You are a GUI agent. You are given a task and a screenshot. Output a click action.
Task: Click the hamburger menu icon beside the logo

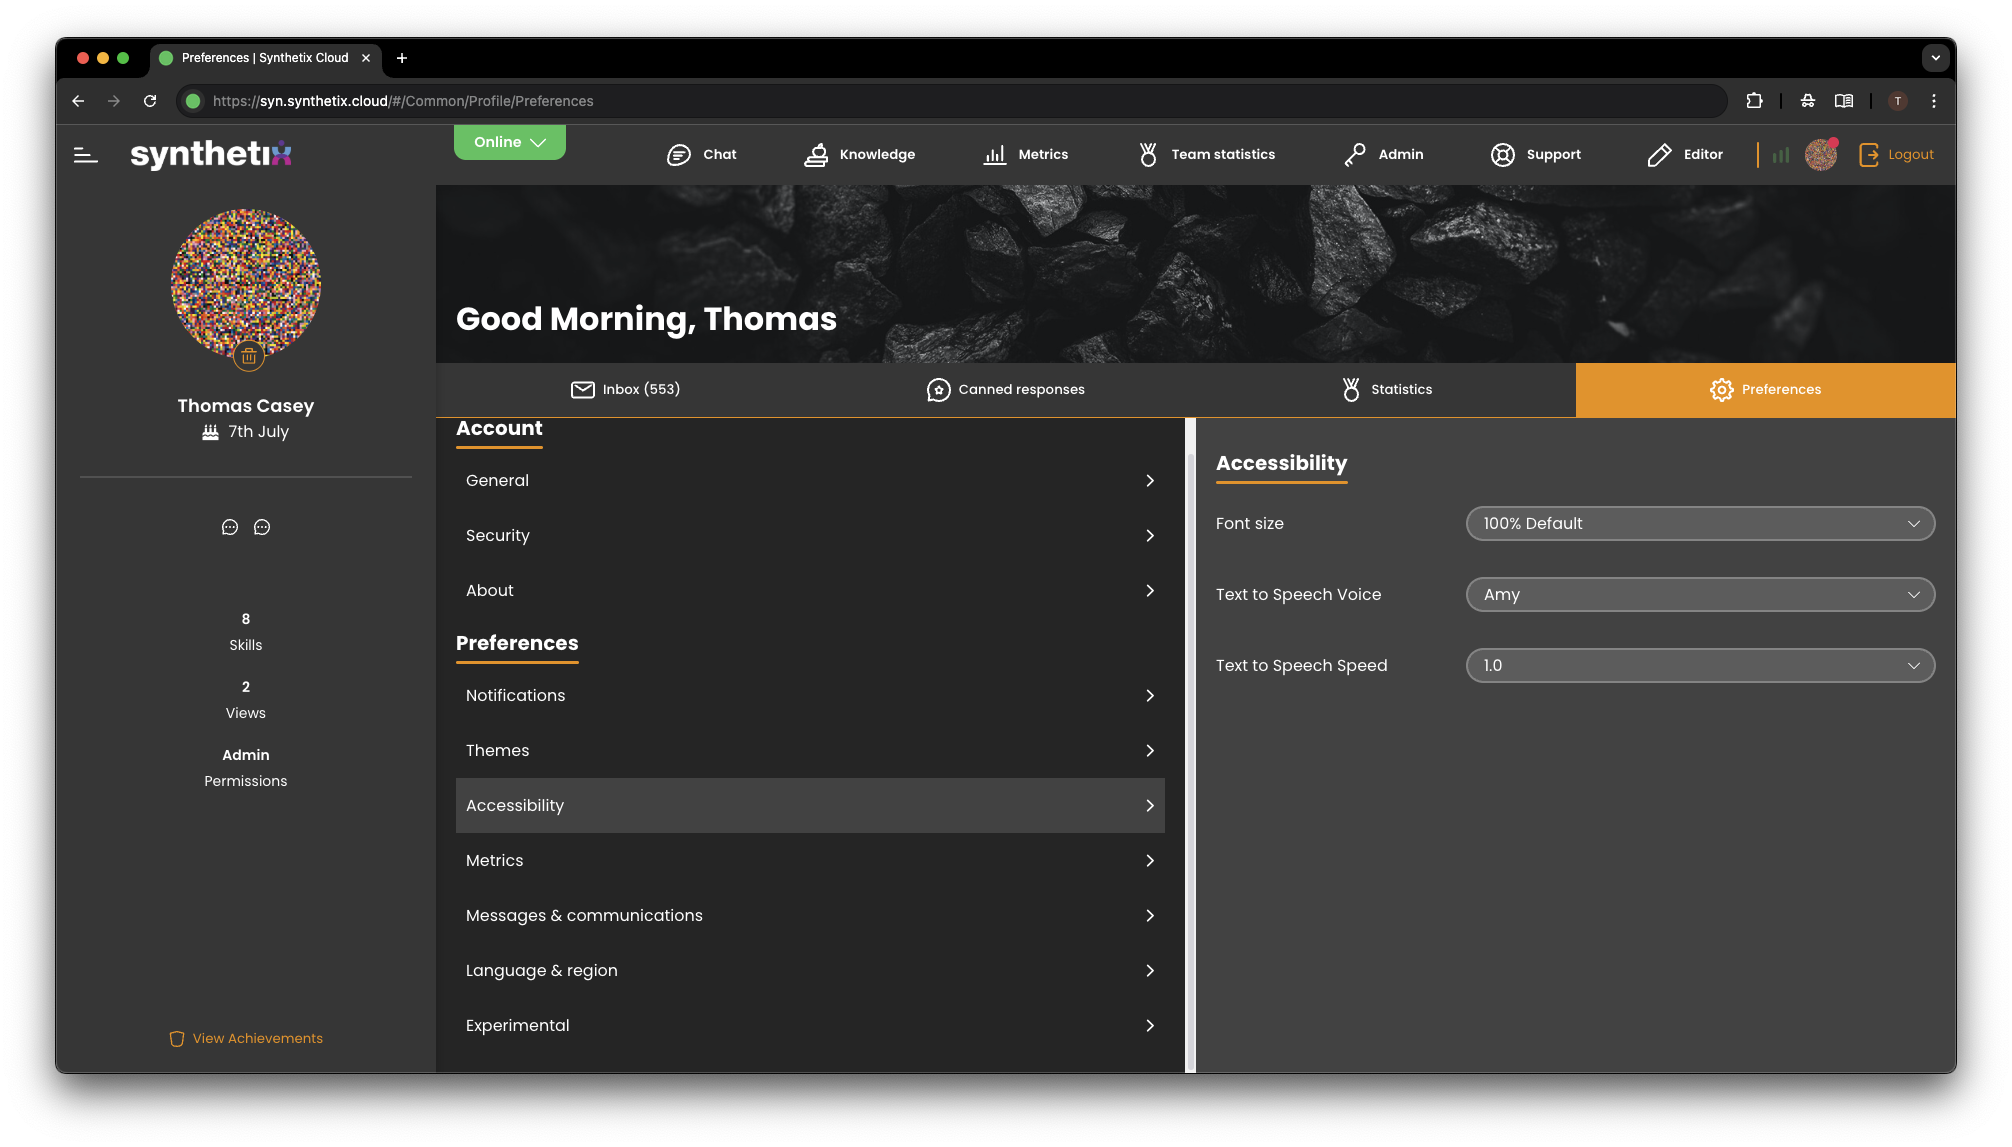click(x=86, y=155)
